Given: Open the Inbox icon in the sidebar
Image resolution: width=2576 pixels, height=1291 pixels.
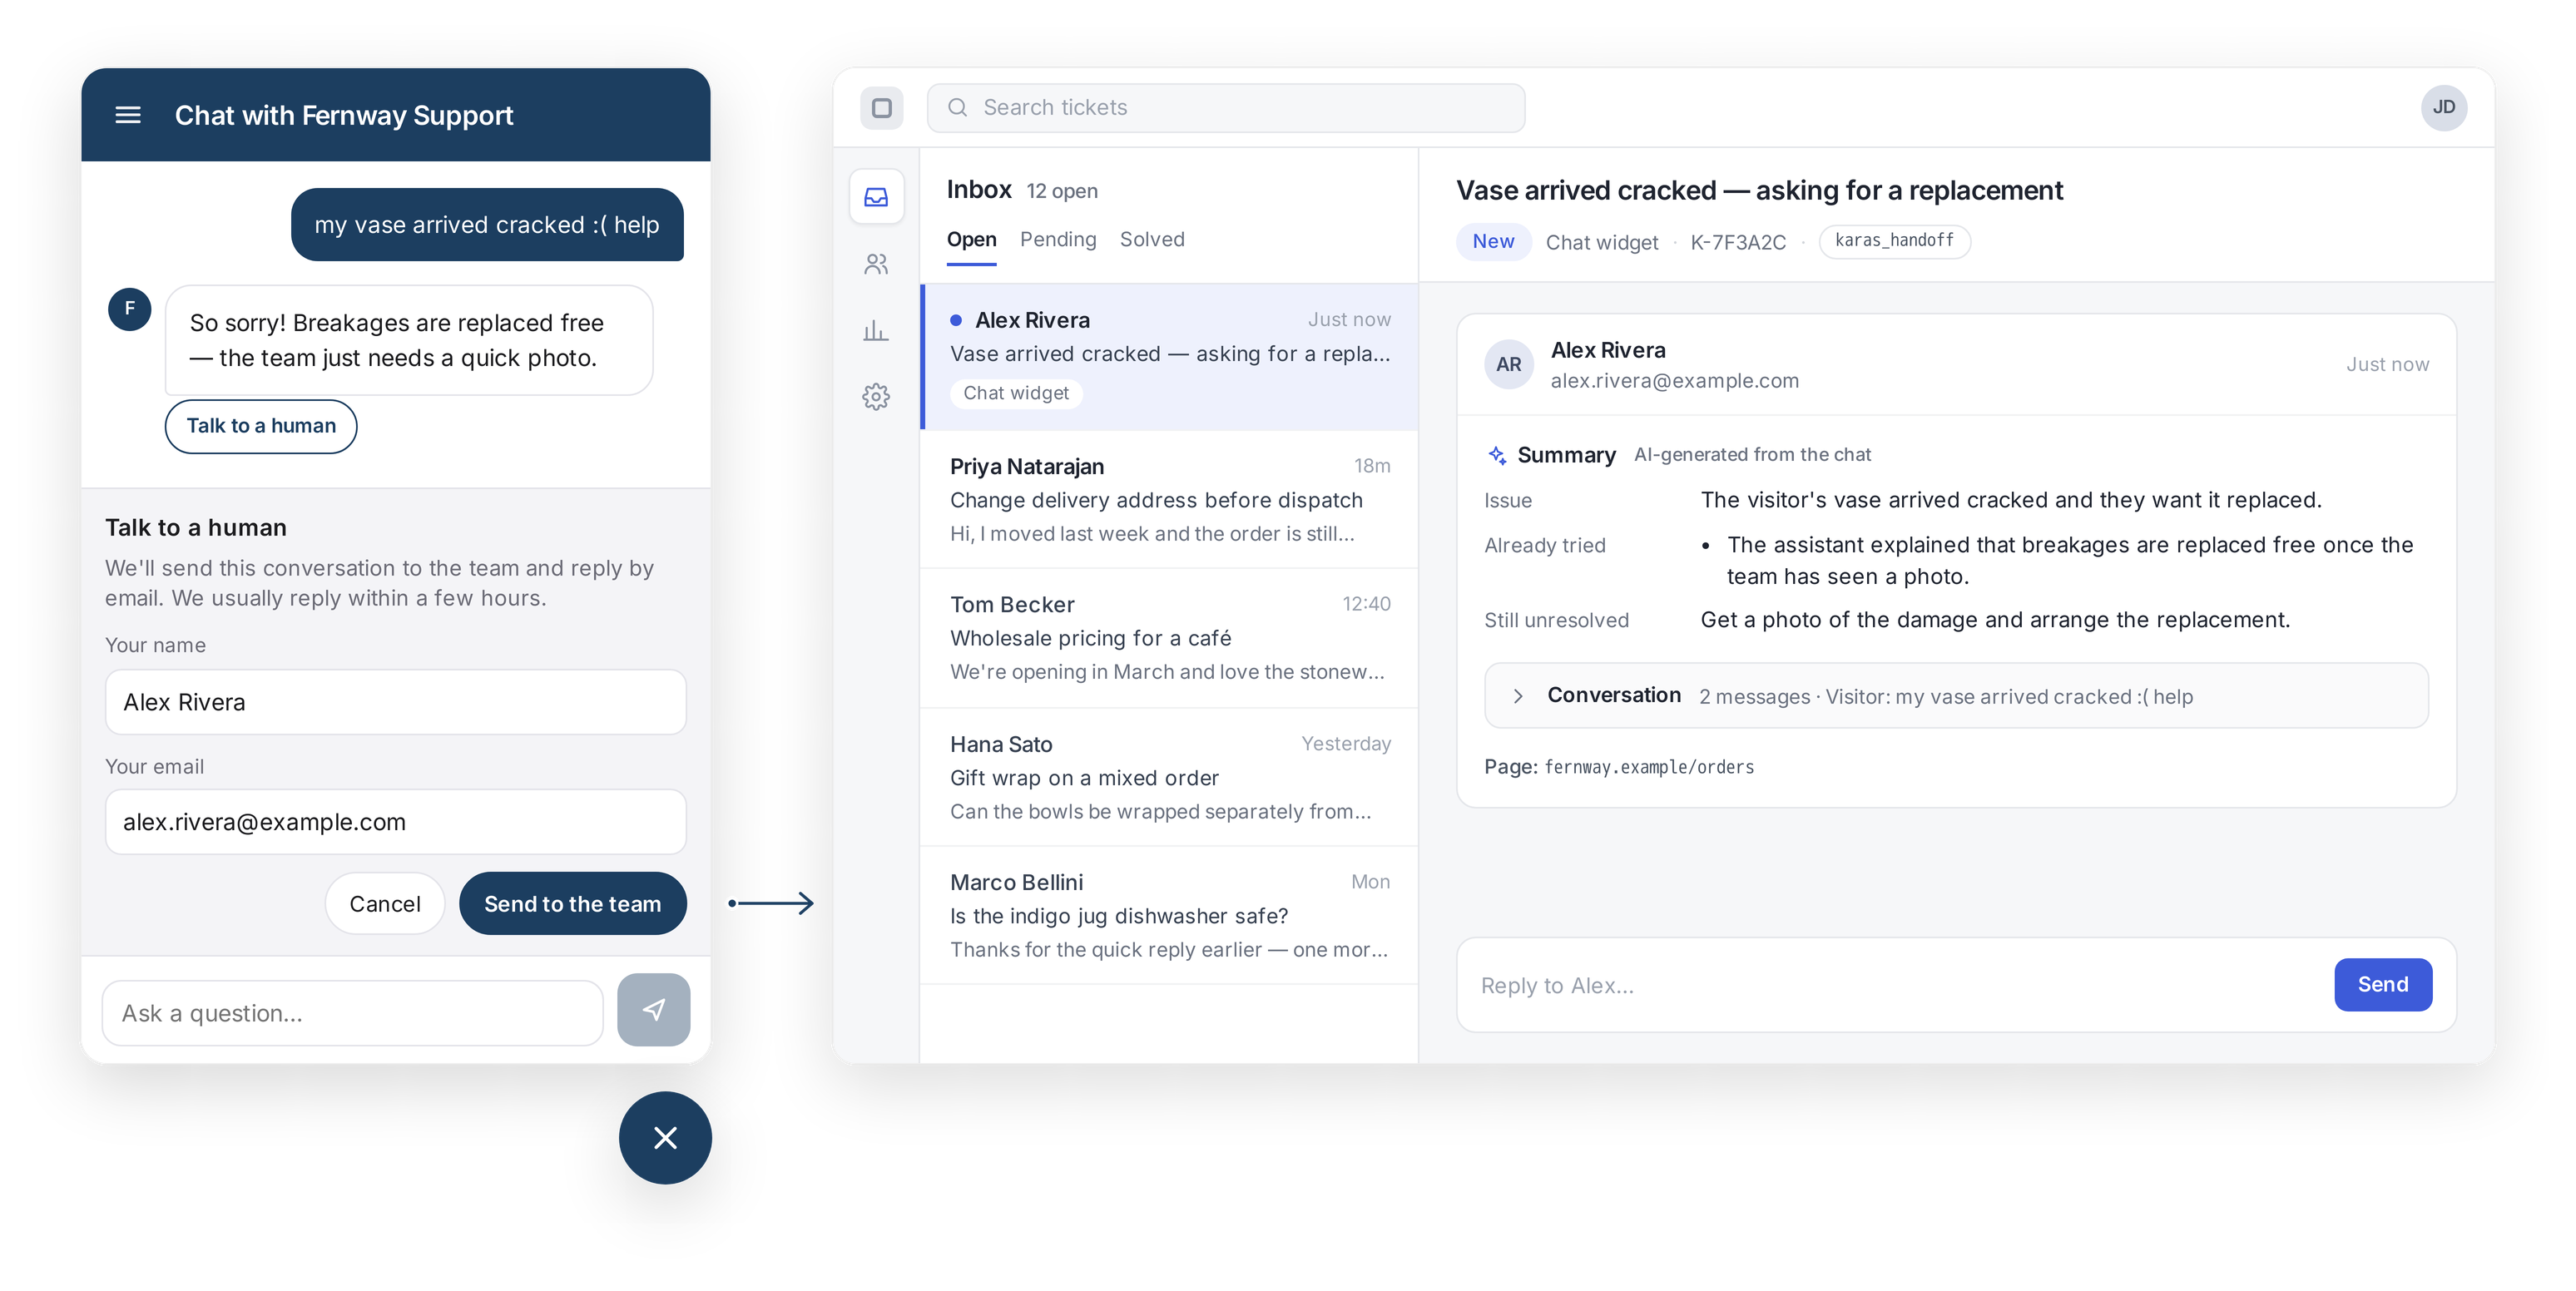Looking at the screenshot, I should 877,197.
